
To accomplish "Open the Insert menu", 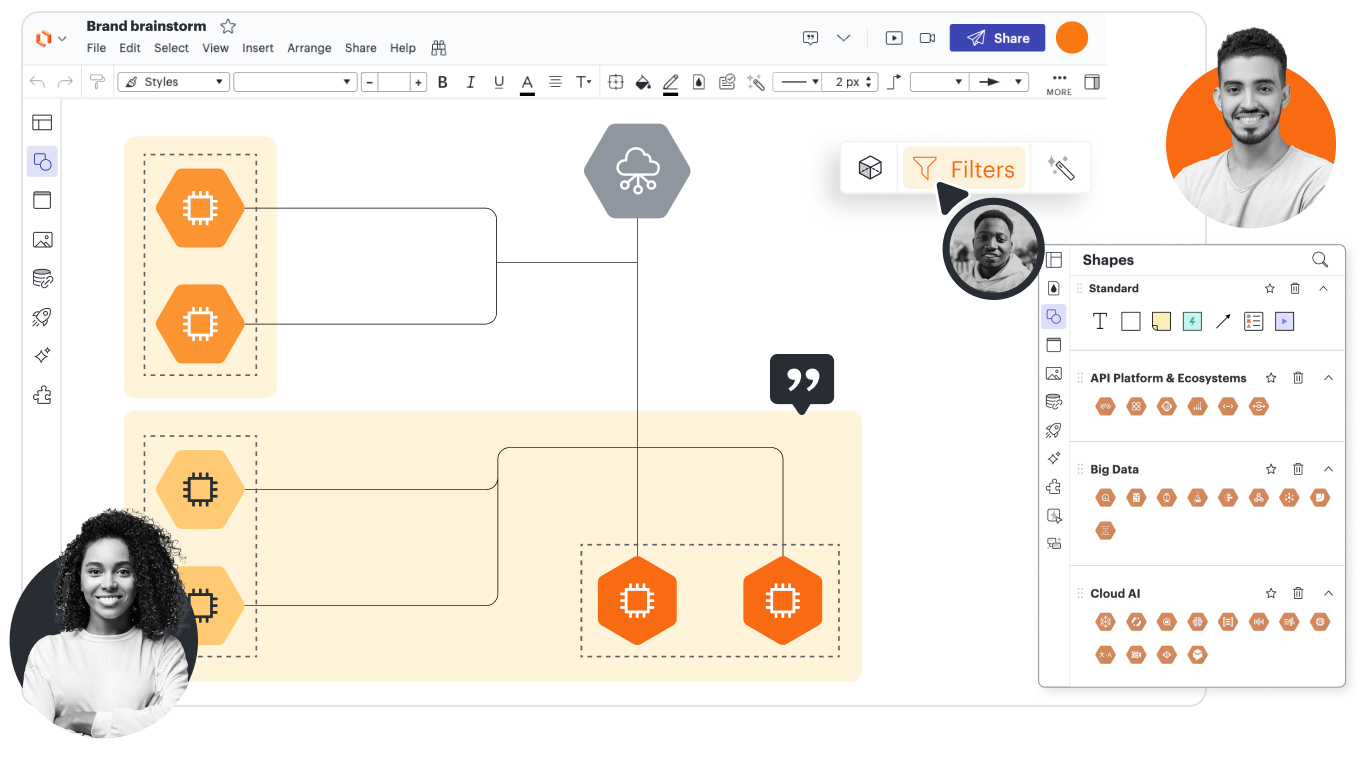I will click(258, 48).
